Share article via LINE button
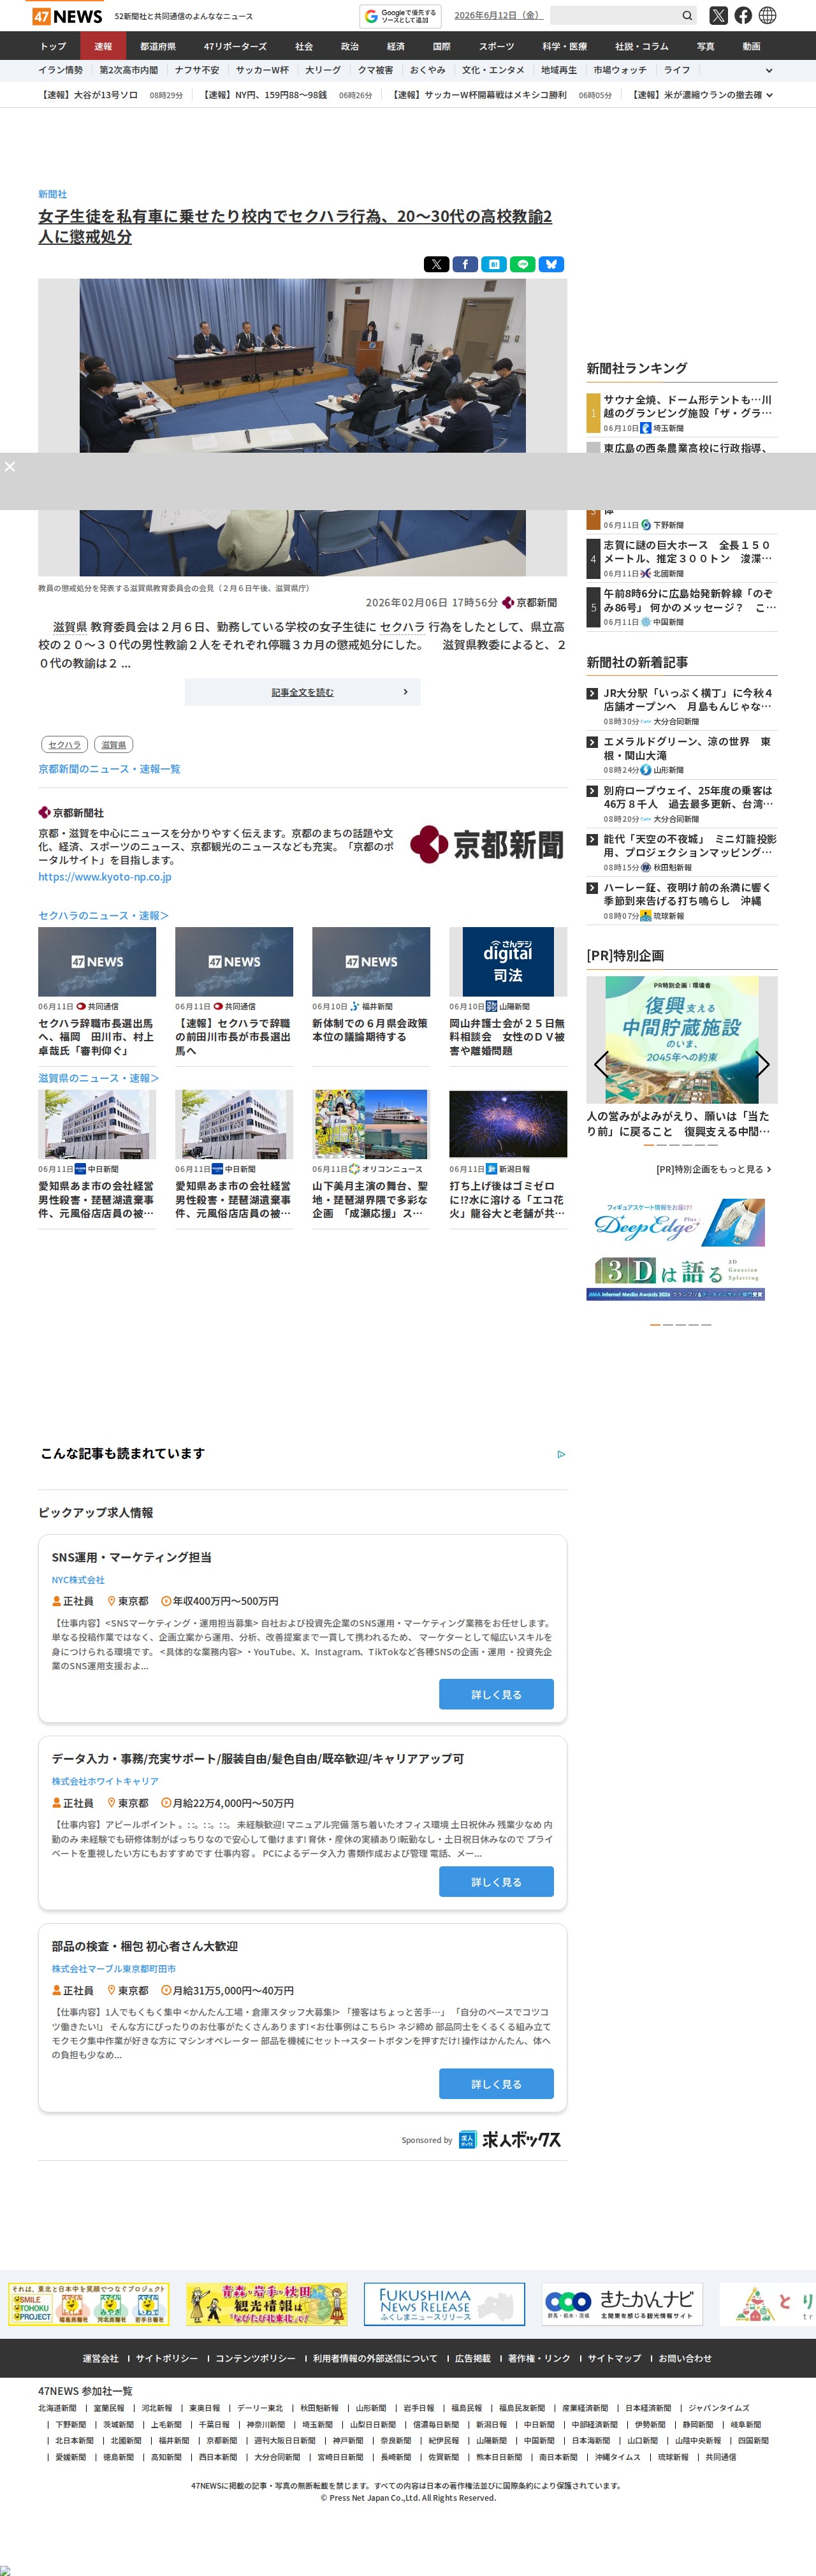816x2576 pixels. pyautogui.click(x=523, y=264)
